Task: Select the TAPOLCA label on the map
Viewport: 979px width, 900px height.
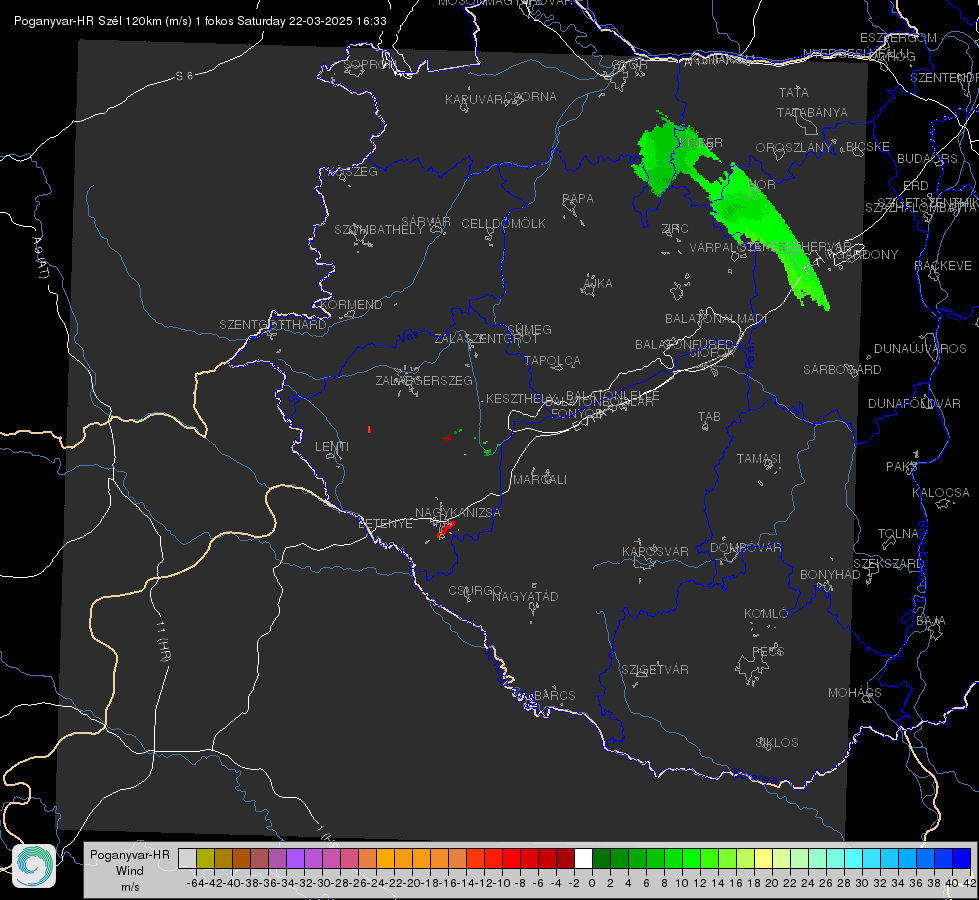Action: point(552,360)
